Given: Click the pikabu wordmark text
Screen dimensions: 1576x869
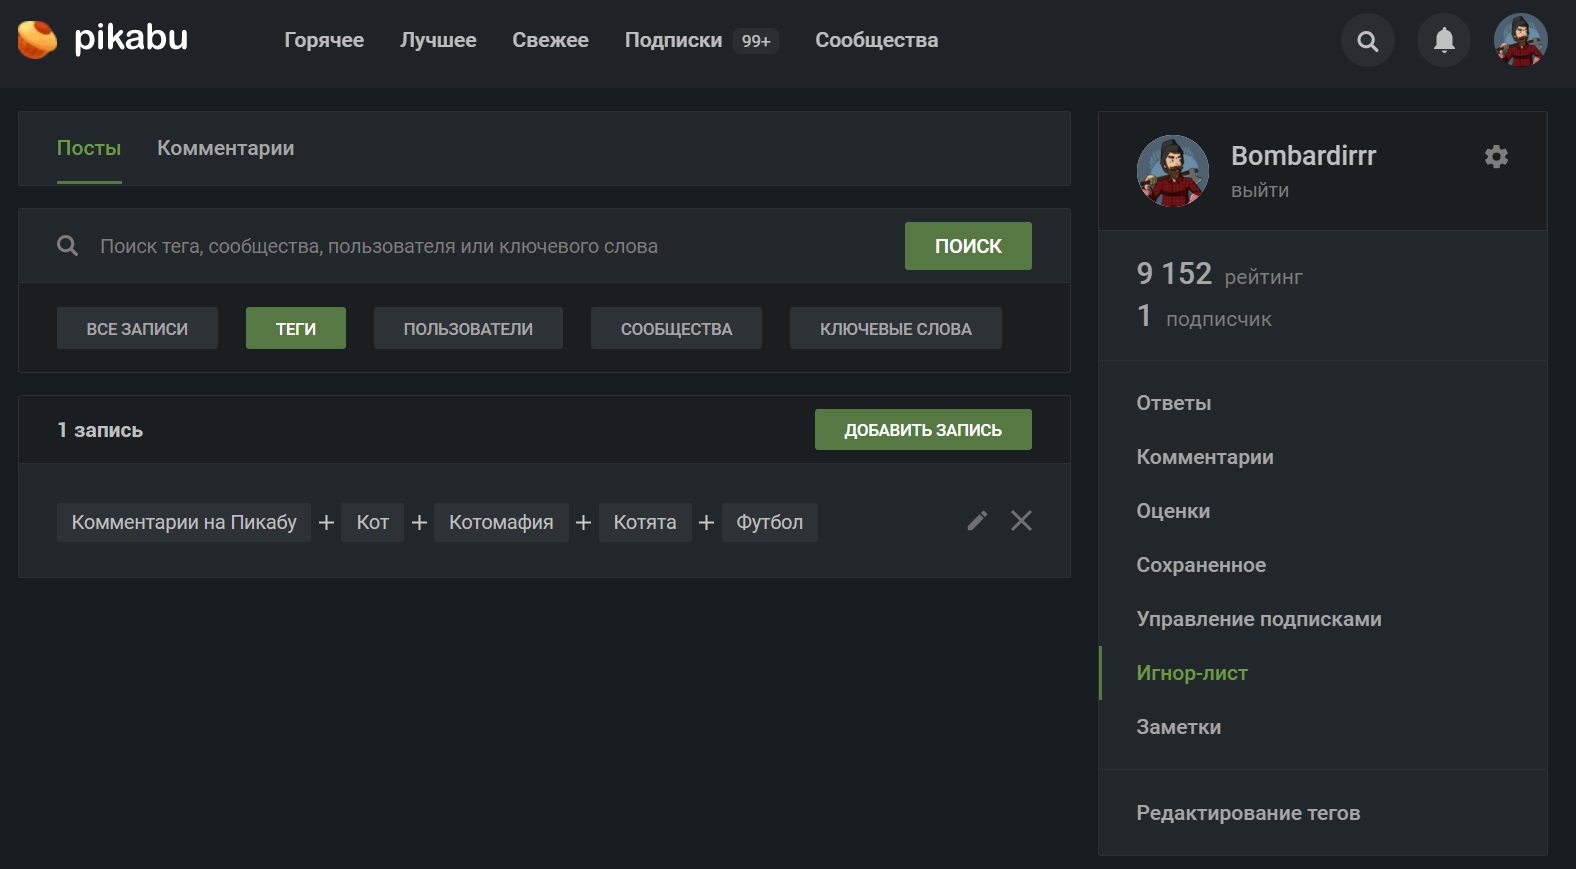Looking at the screenshot, I should pos(131,38).
